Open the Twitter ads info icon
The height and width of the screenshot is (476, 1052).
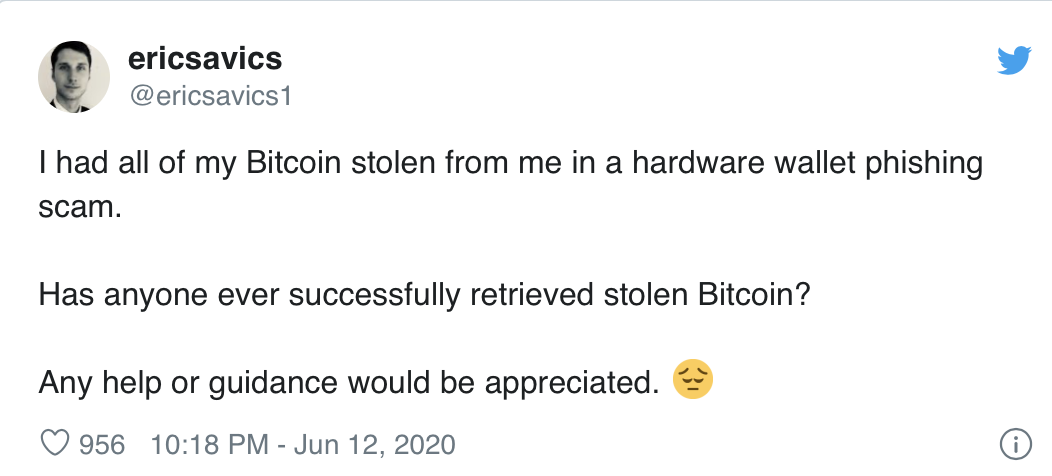[1016, 444]
